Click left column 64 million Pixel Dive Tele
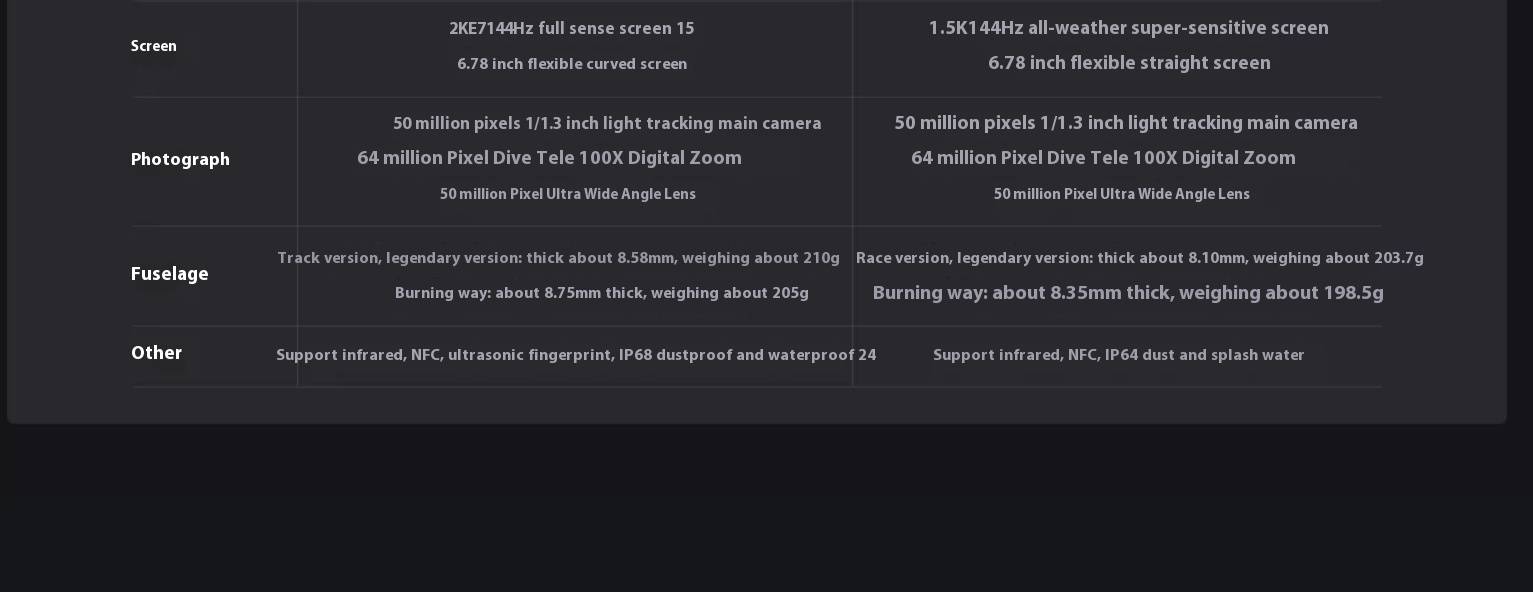This screenshot has height=592, width=1533. 549,158
